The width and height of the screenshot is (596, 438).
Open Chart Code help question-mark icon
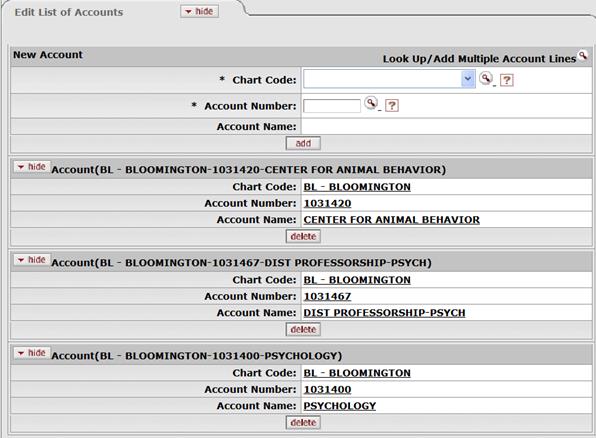pos(507,80)
